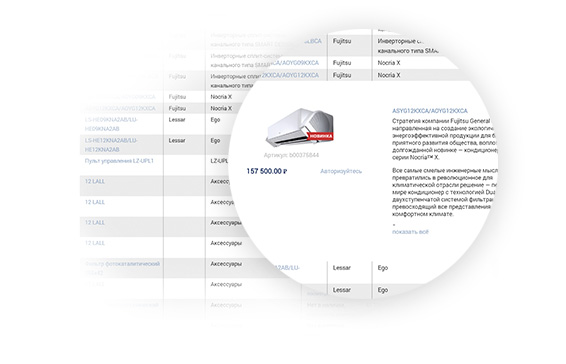Click the Авторизуйтесь link
This screenshot has width=566, height=364.
(x=341, y=171)
